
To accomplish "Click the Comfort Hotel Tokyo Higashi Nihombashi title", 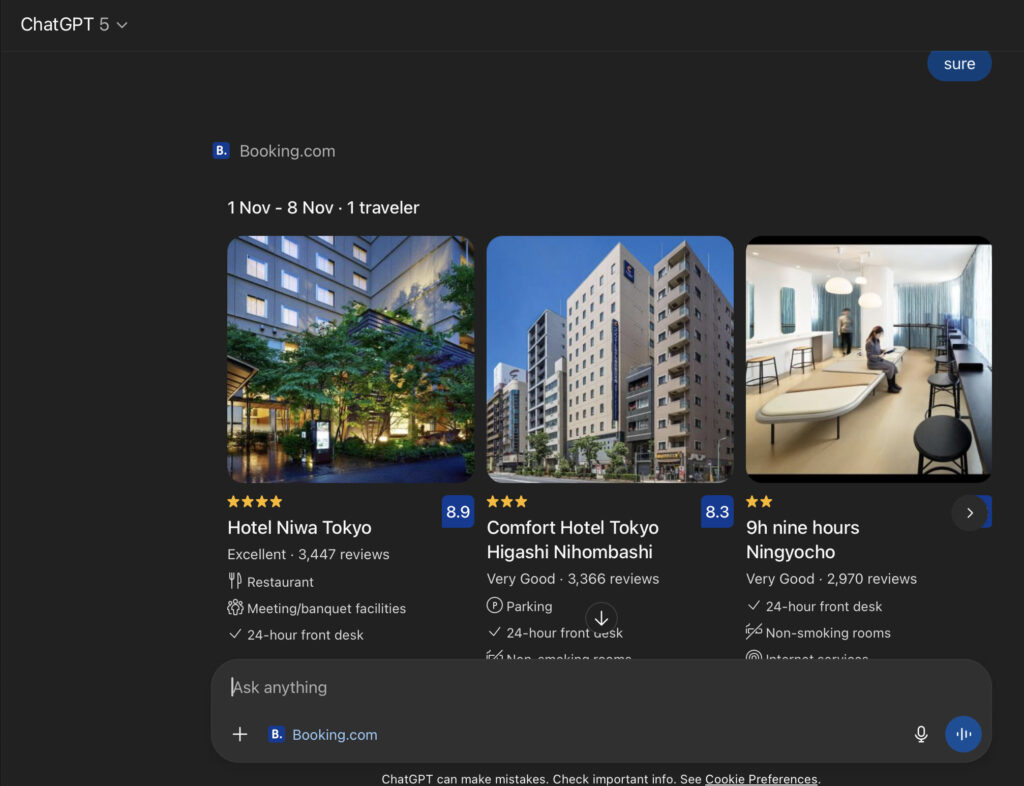I will point(572,540).
